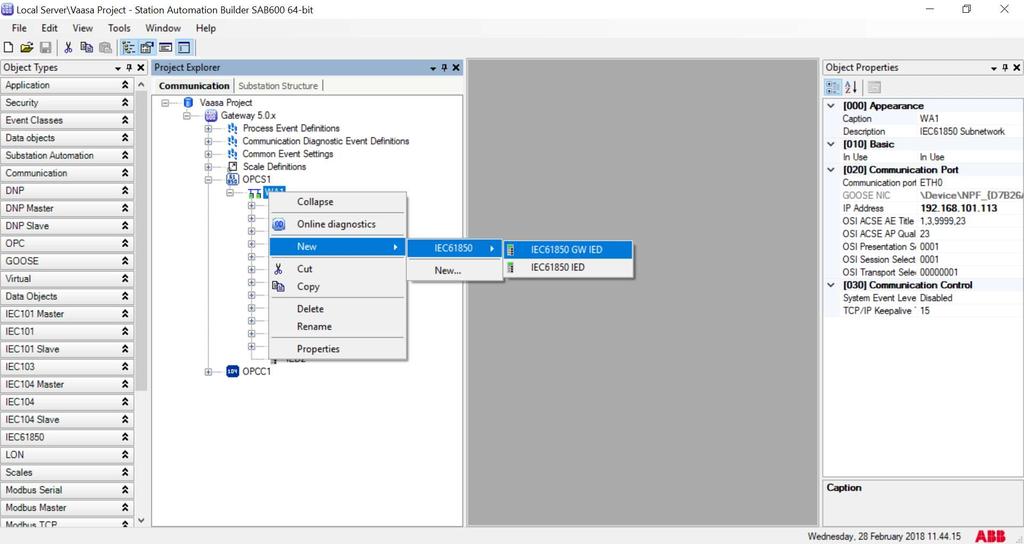Toggle the Project Explorer tree view icon
Image resolution: width=1024 pixels, height=544 pixels.
(x=129, y=48)
